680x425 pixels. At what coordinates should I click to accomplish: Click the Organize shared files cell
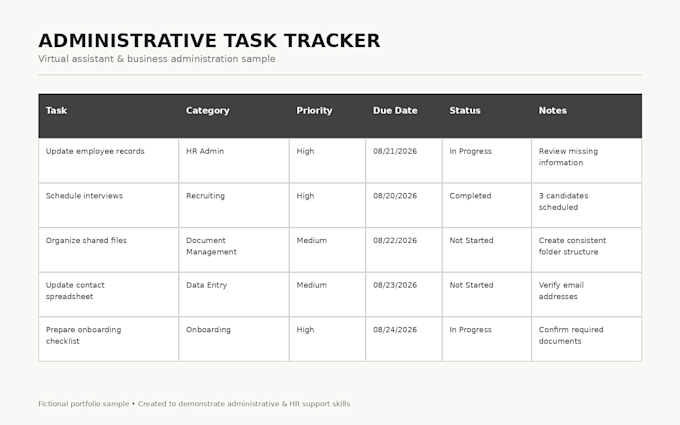pyautogui.click(x=108, y=250)
